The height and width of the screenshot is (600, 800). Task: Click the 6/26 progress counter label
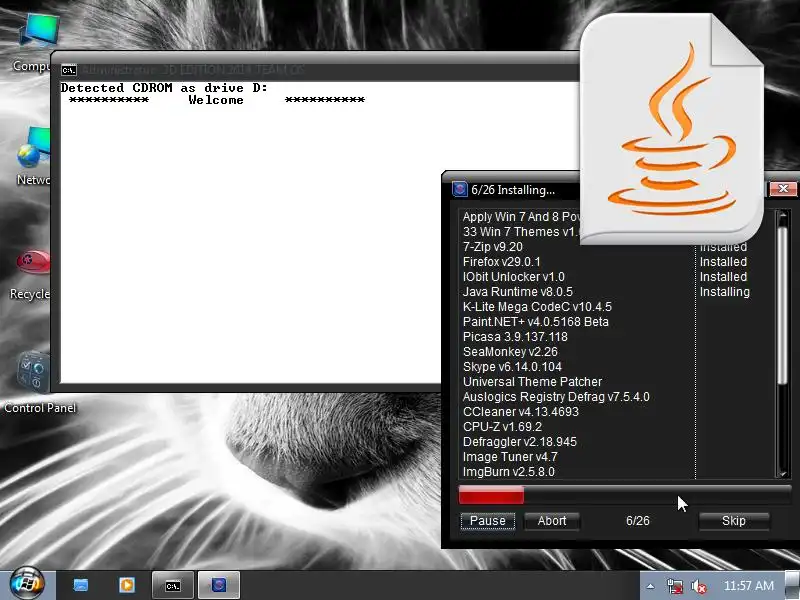click(x=638, y=521)
